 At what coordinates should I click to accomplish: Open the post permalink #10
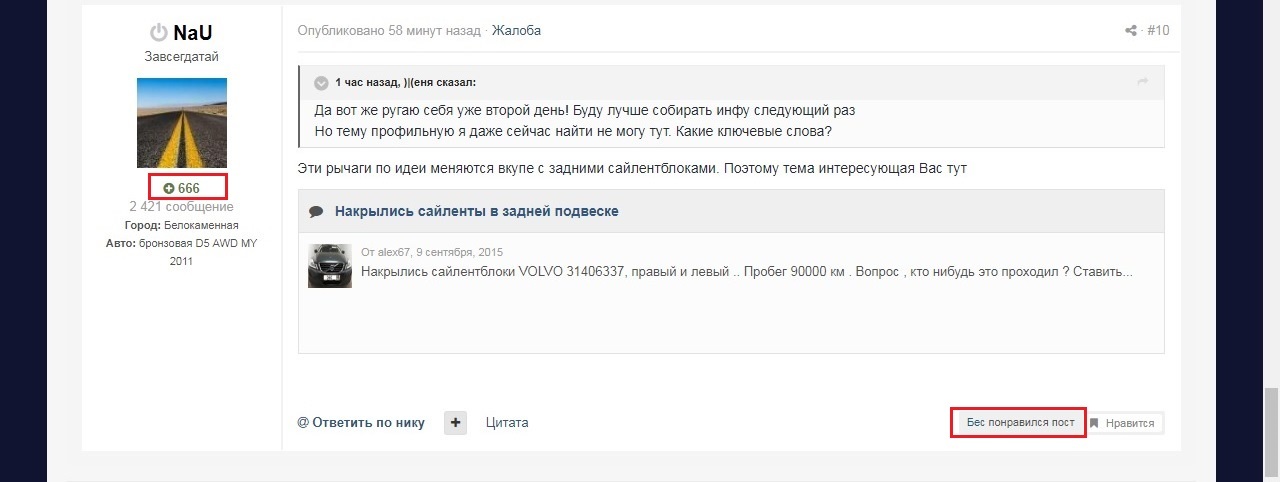(1158, 31)
